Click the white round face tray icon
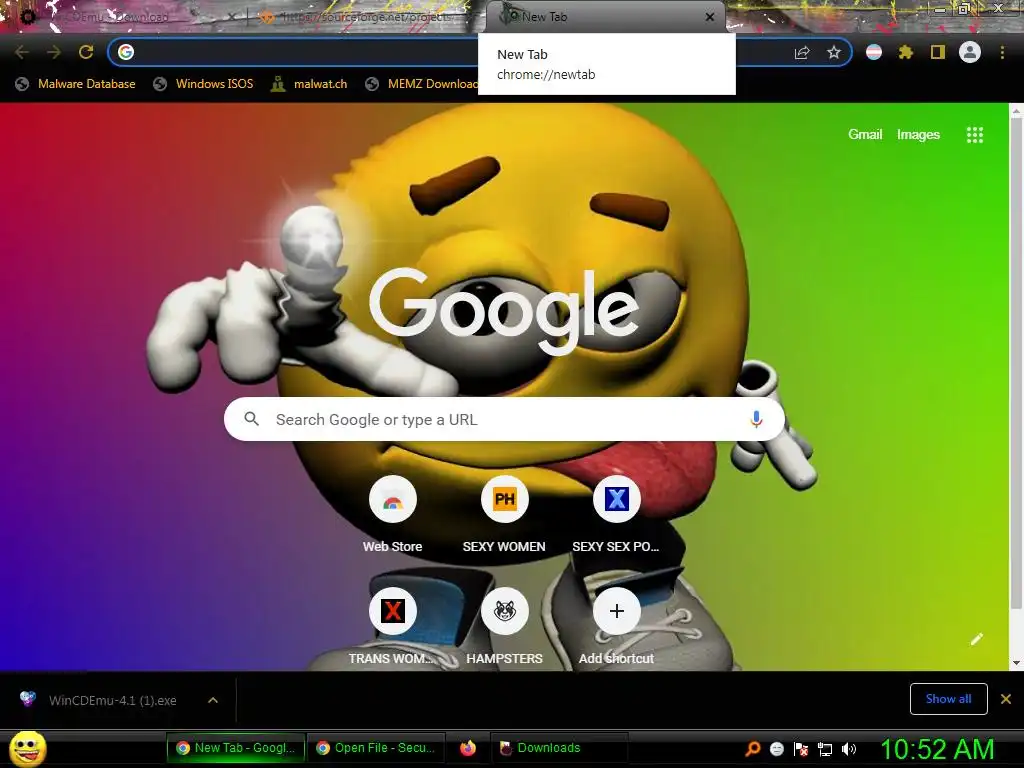1024x768 pixels. (x=776, y=749)
